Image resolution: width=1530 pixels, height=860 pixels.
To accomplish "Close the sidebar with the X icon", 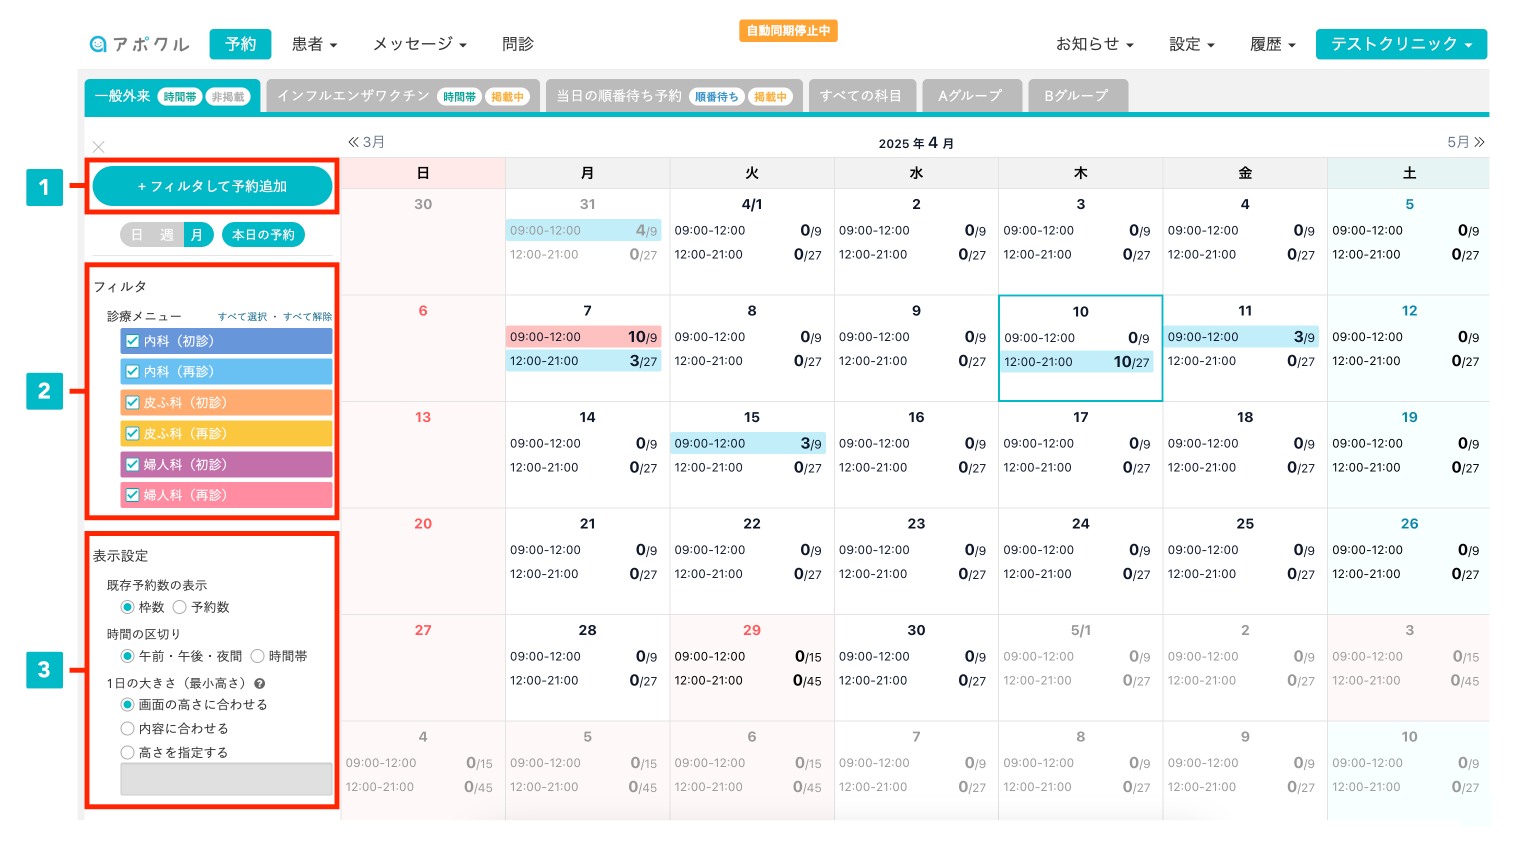I will pyautogui.click(x=98, y=147).
